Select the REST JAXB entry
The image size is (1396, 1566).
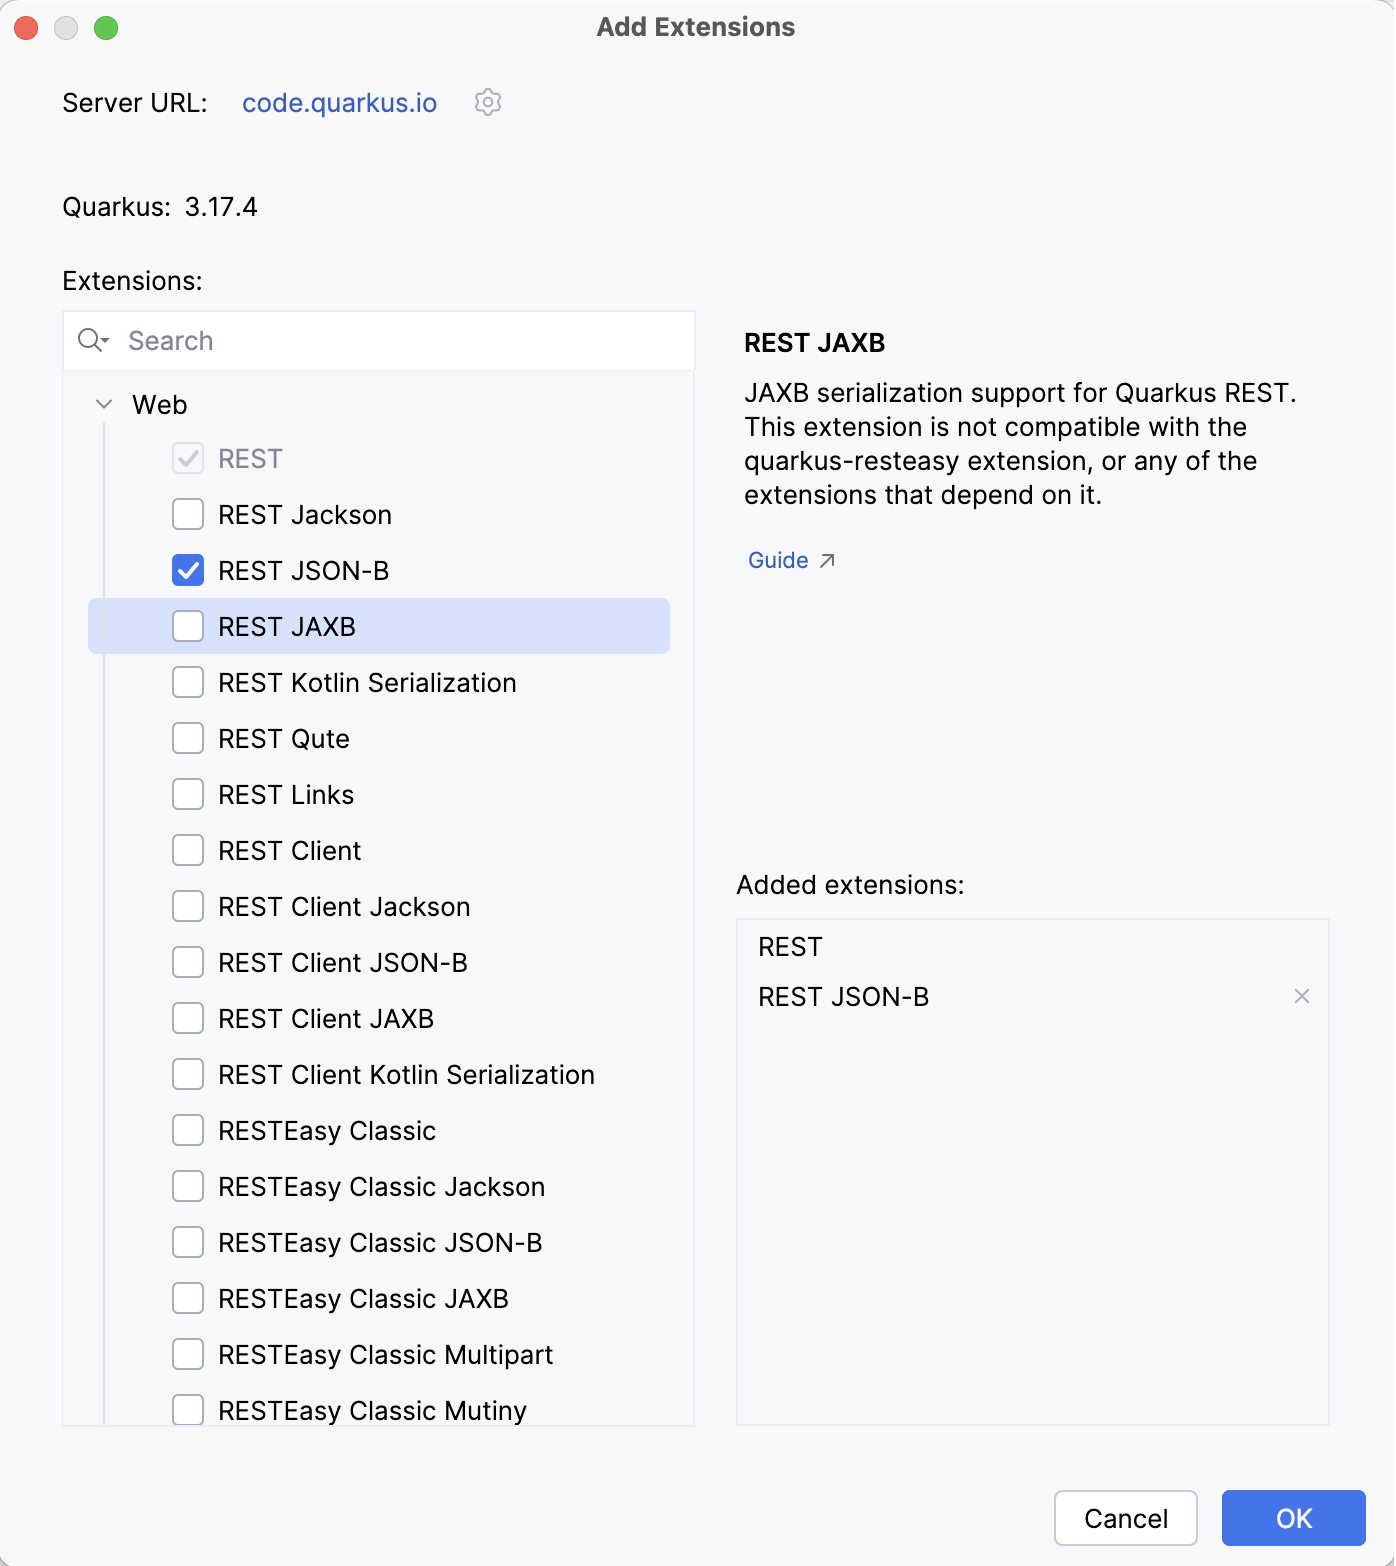tap(287, 626)
